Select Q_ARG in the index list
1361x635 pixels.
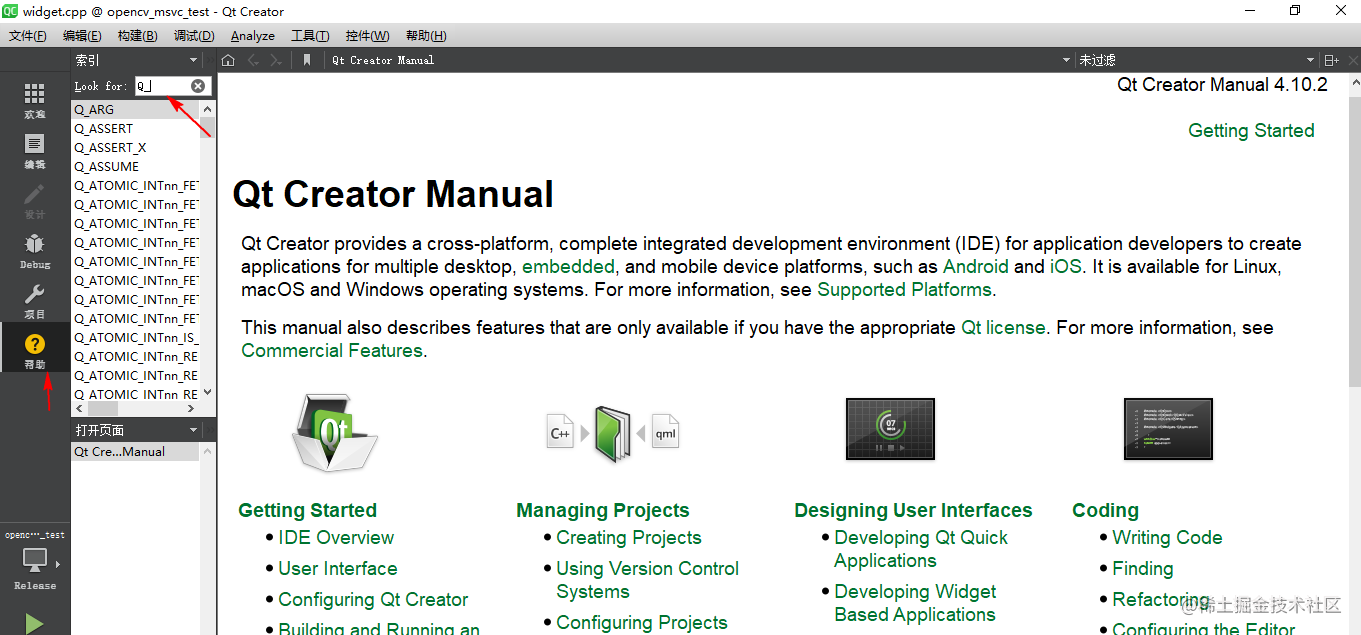click(x=136, y=110)
